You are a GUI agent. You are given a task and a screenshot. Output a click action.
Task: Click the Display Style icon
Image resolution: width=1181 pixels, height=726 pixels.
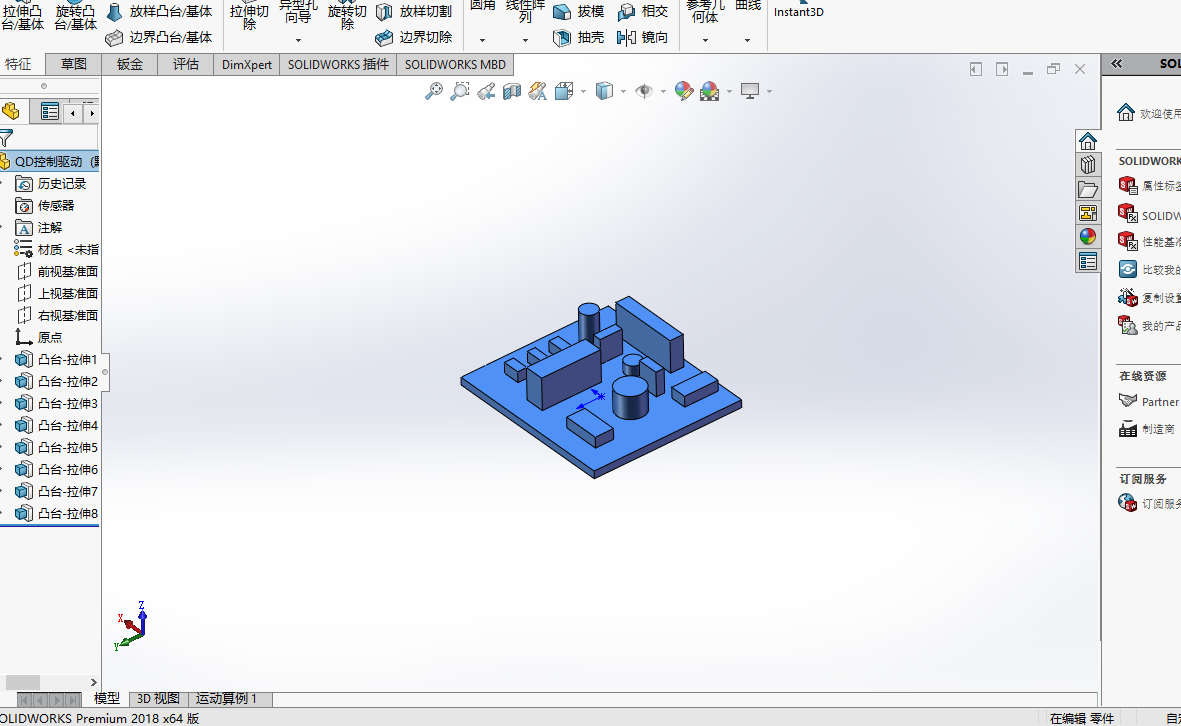point(604,92)
